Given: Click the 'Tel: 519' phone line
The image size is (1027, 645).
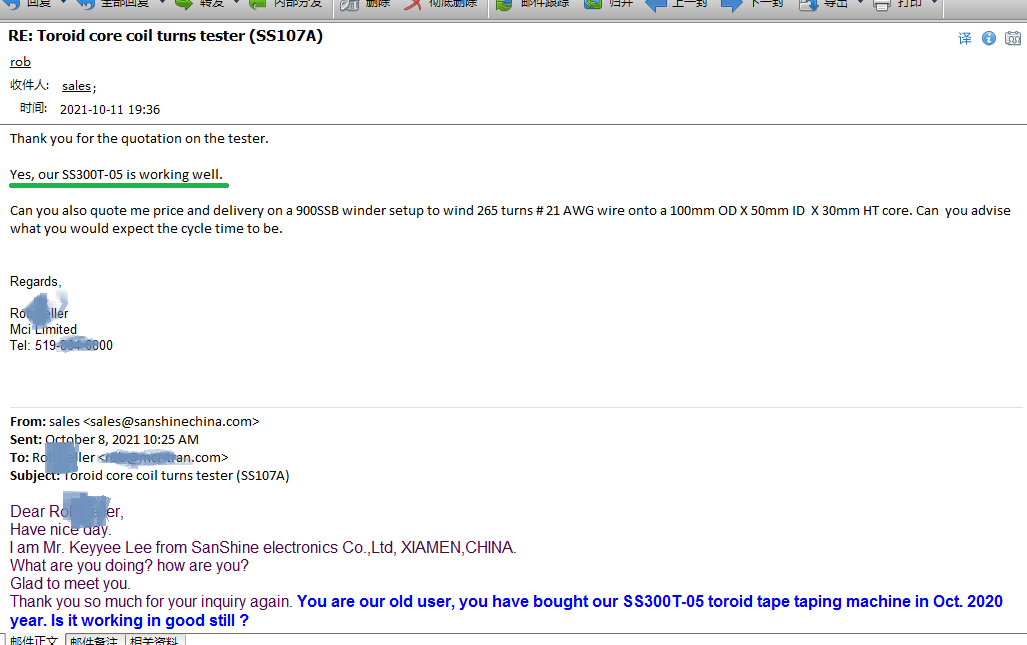Looking at the screenshot, I should pyautogui.click(x=61, y=345).
